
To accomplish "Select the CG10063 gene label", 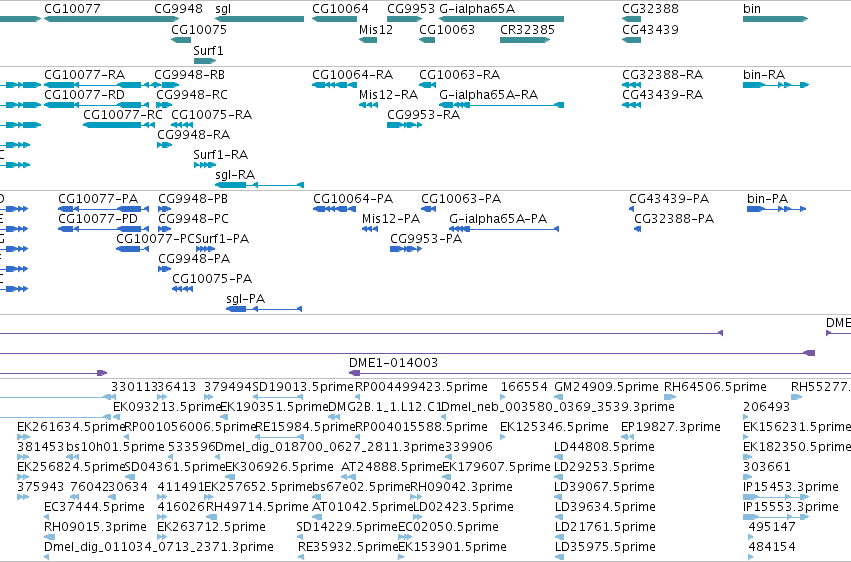I will [447, 30].
